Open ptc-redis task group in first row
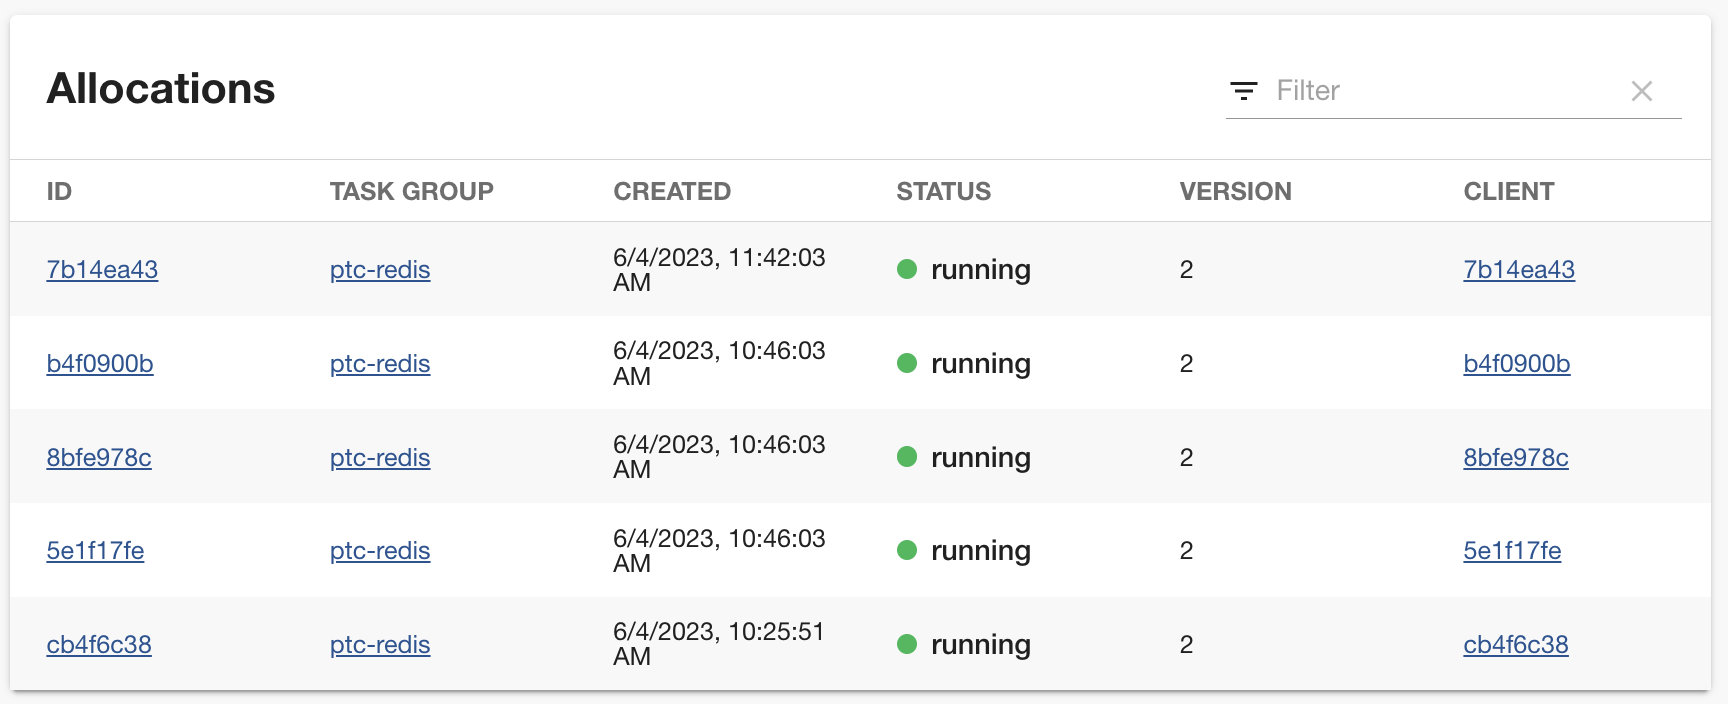 point(380,270)
